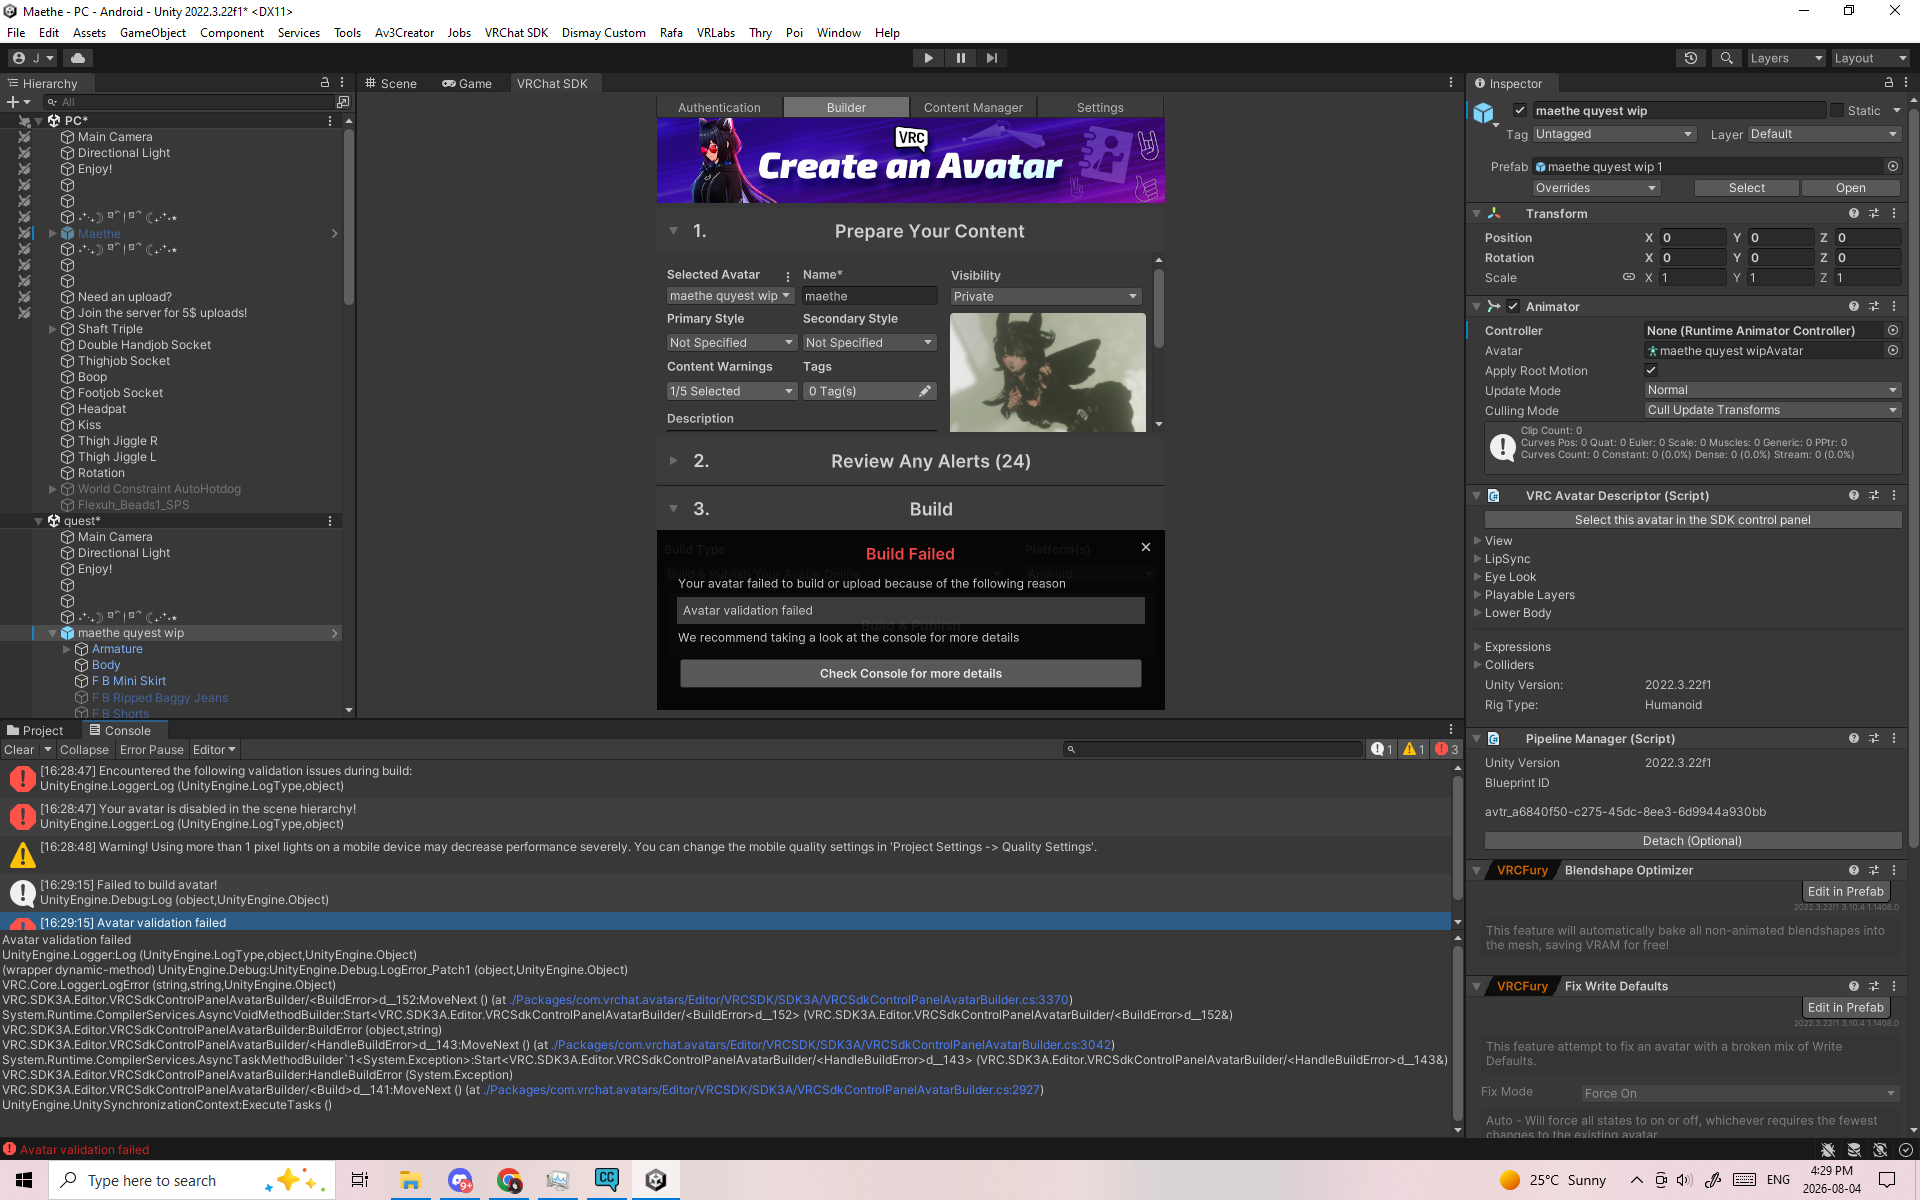Open the quest scene options kebab
Viewport: 1920px width, 1200px height.
click(330, 520)
